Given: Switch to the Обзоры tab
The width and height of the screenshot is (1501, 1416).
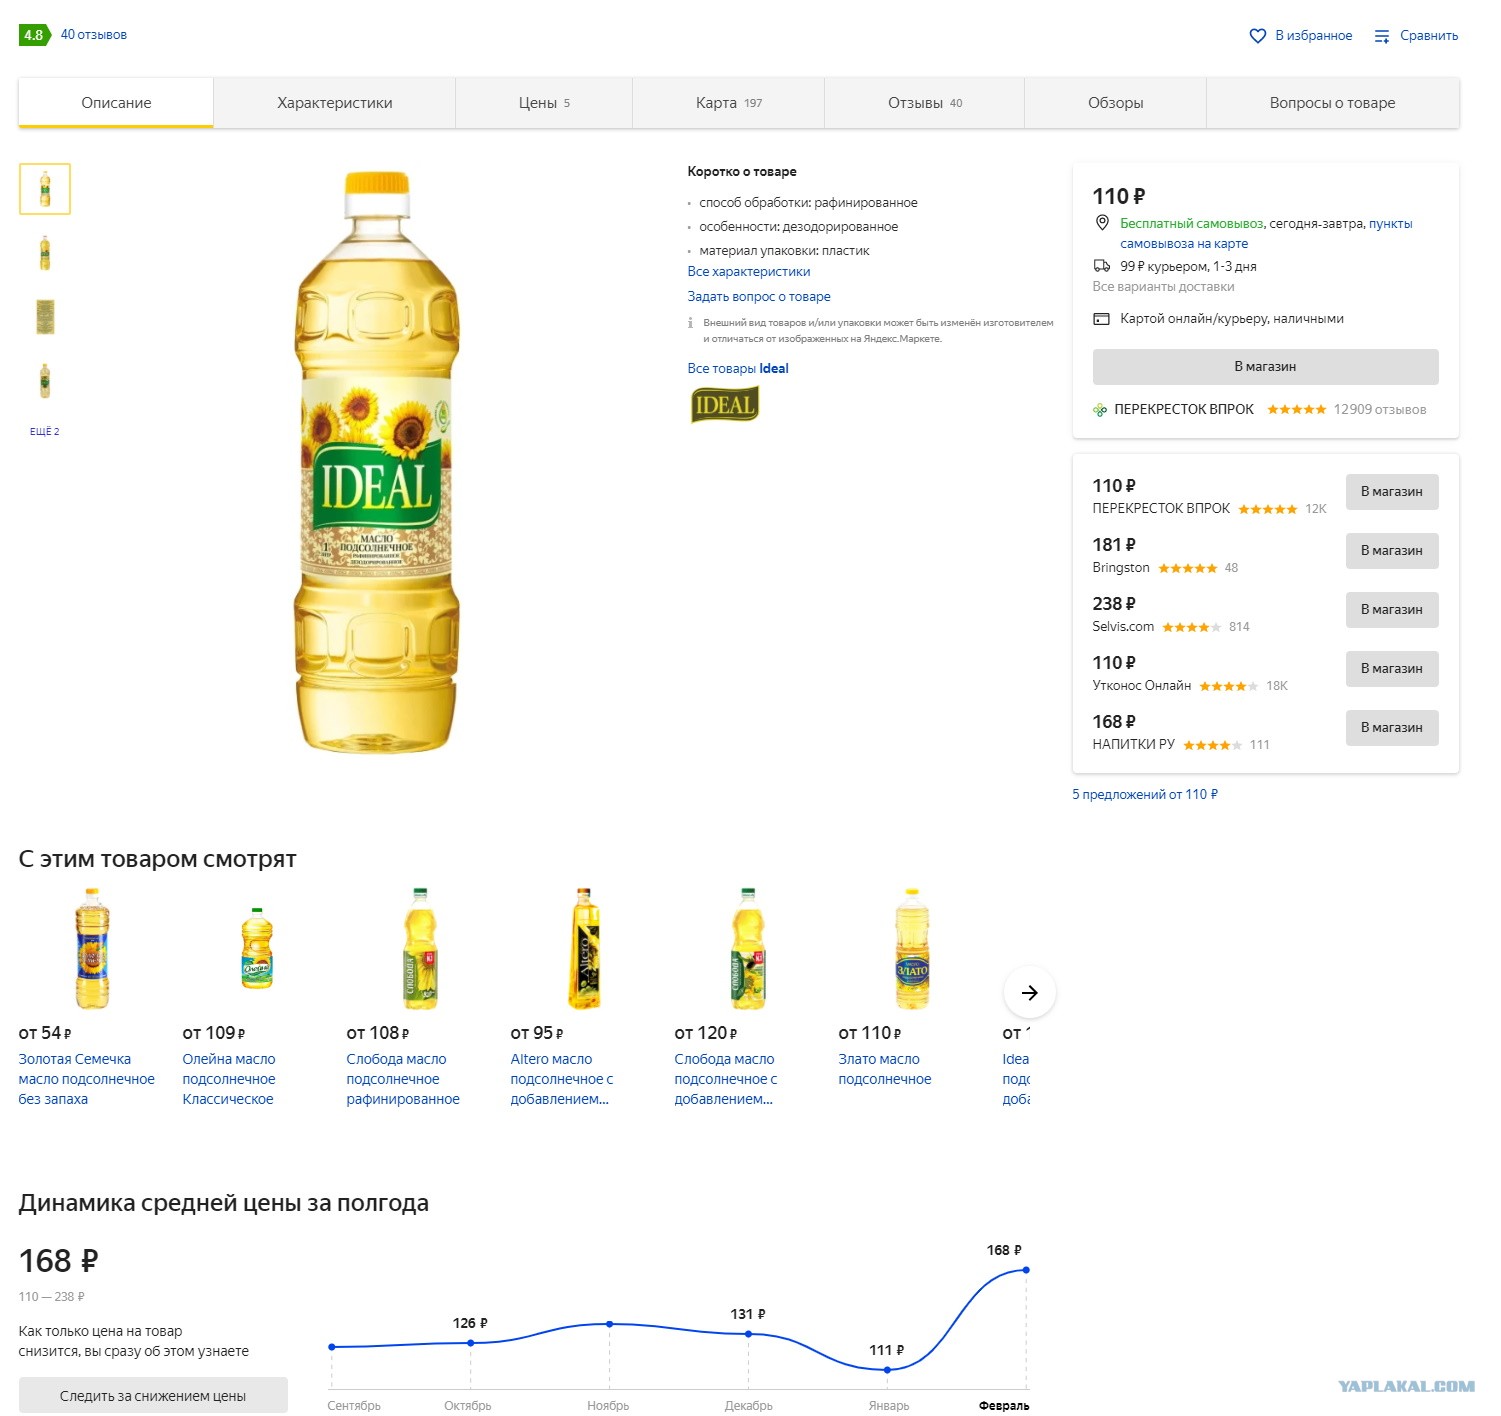Looking at the screenshot, I should tap(1116, 103).
